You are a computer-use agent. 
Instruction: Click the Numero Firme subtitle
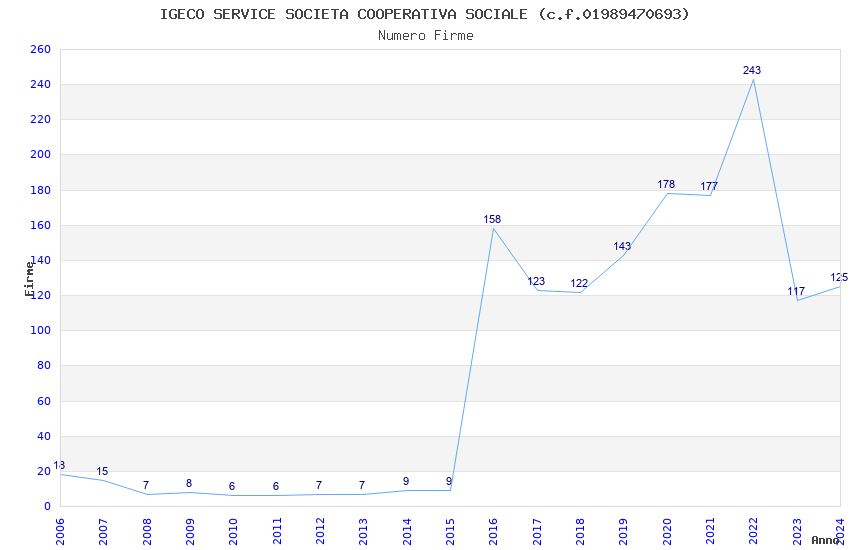coord(425,35)
